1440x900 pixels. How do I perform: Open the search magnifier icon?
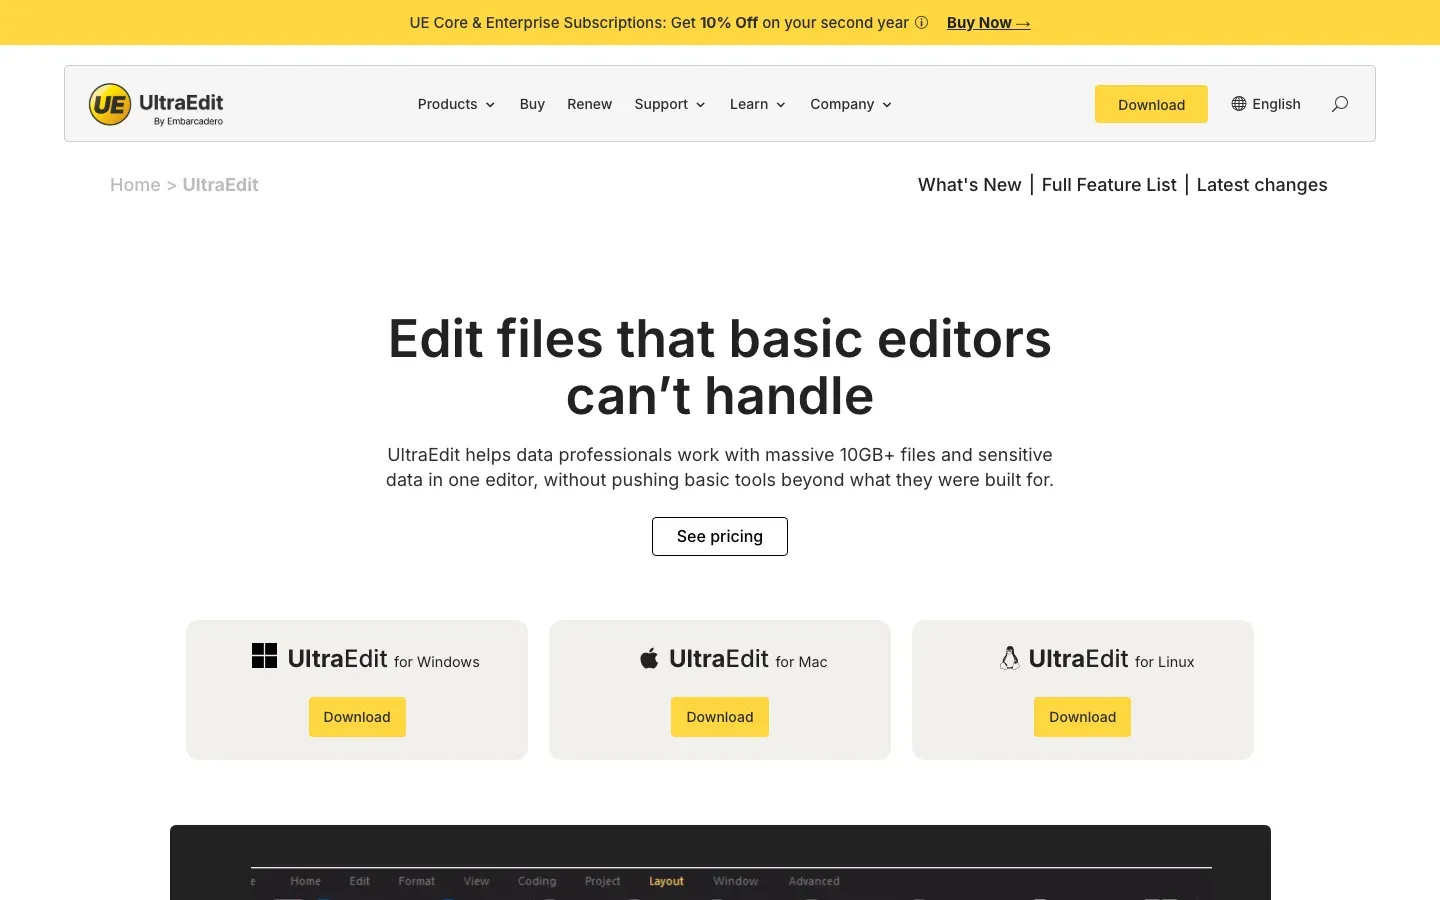1340,104
